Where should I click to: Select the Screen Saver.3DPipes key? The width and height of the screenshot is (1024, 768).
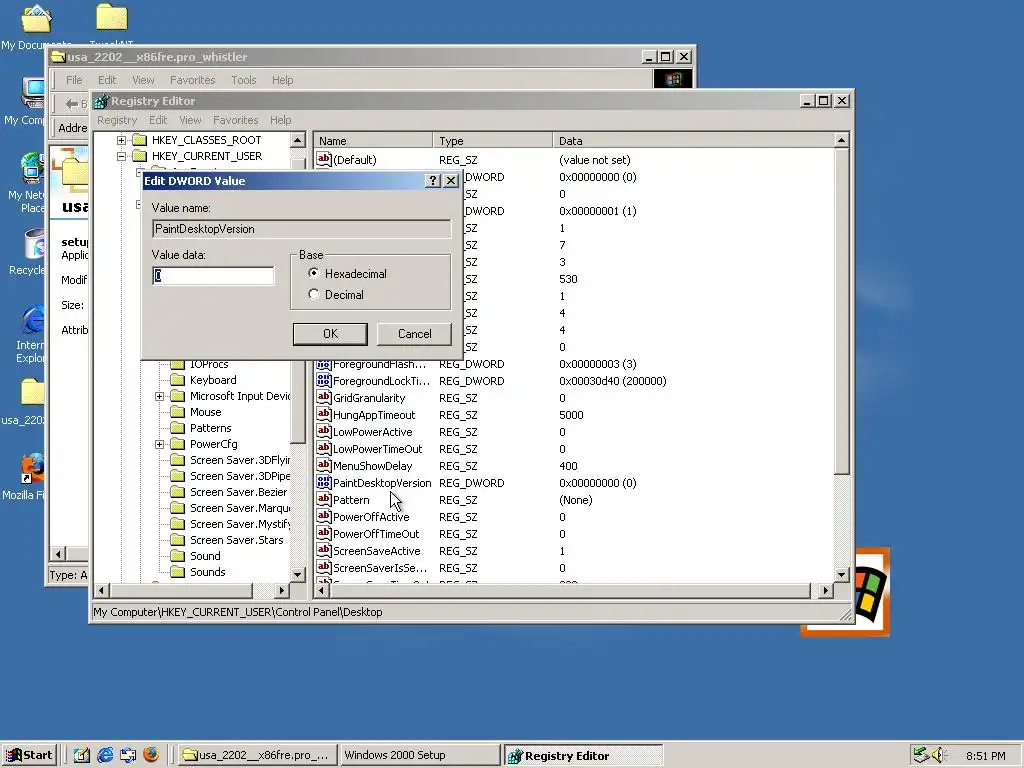(239, 477)
